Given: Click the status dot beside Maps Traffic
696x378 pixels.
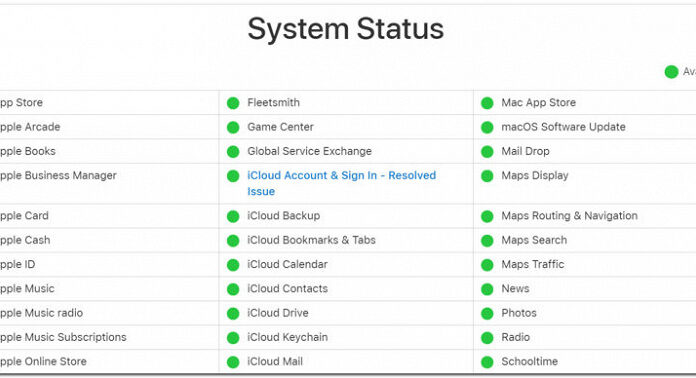Looking at the screenshot, I should click(x=487, y=265).
